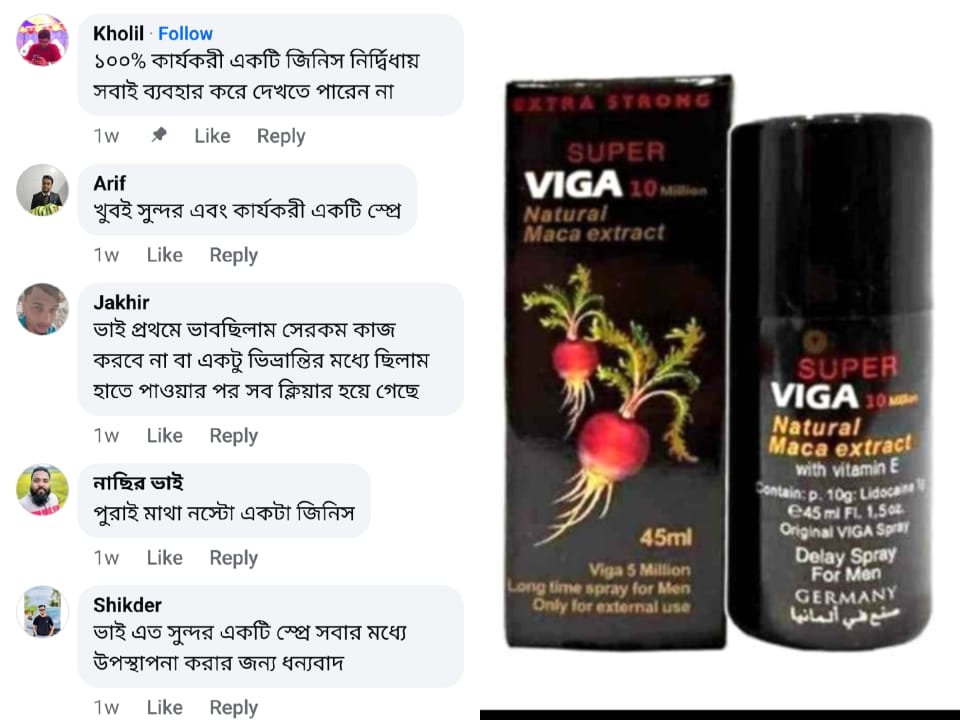The width and height of the screenshot is (960, 720).
Task: Like Shikder's comment
Action: [165, 707]
